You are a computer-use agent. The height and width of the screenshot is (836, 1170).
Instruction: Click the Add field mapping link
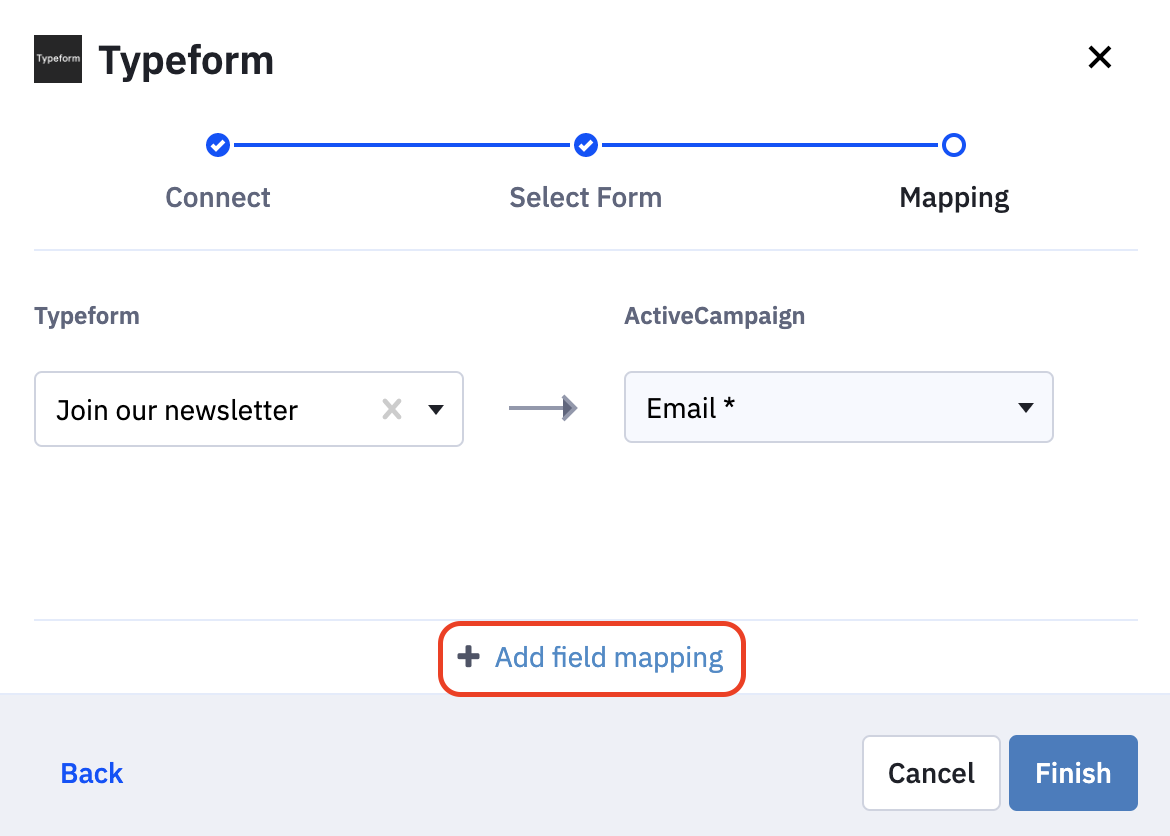609,658
